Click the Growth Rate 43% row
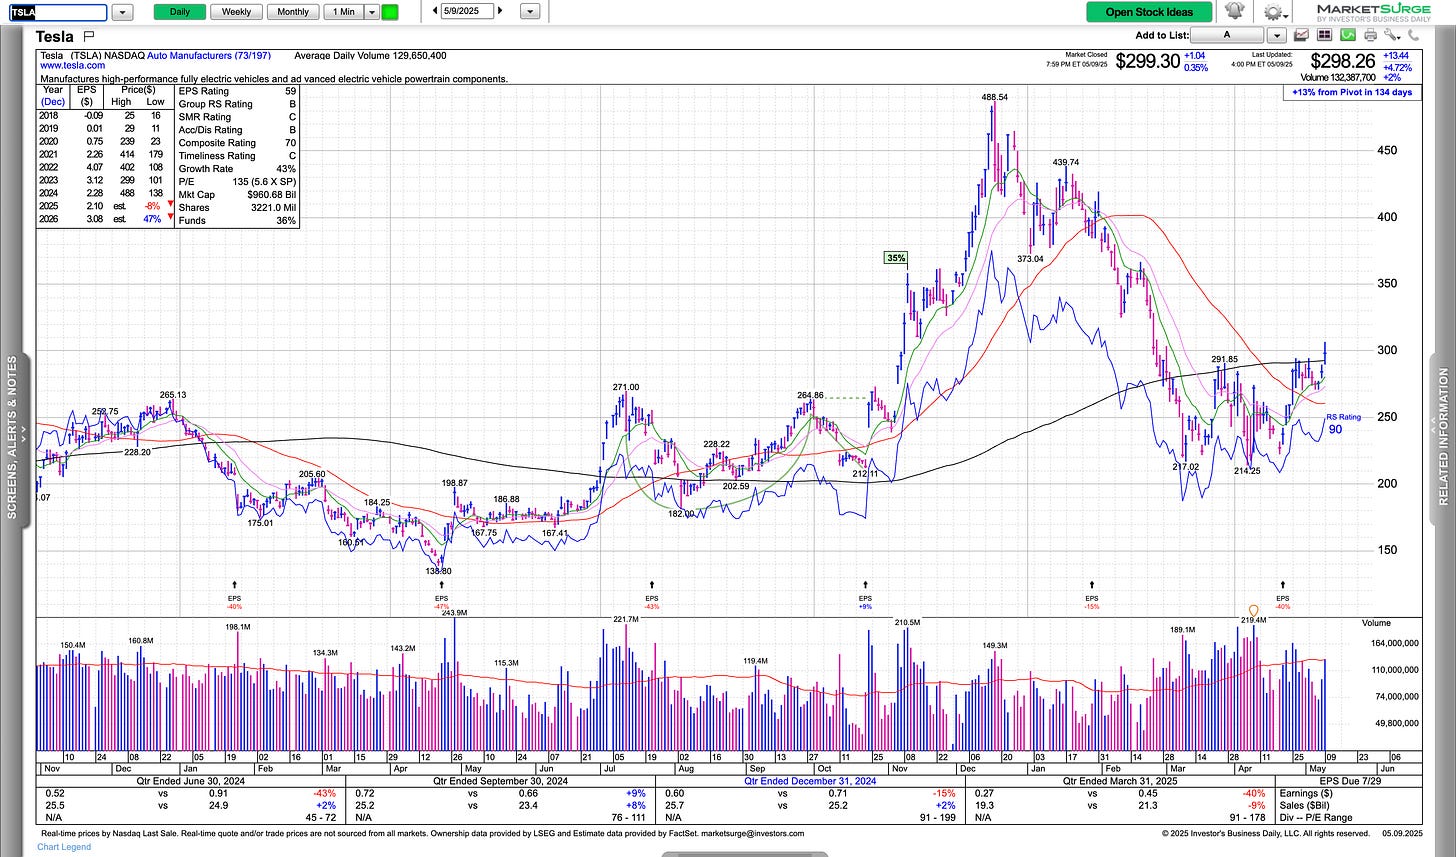 pos(237,169)
